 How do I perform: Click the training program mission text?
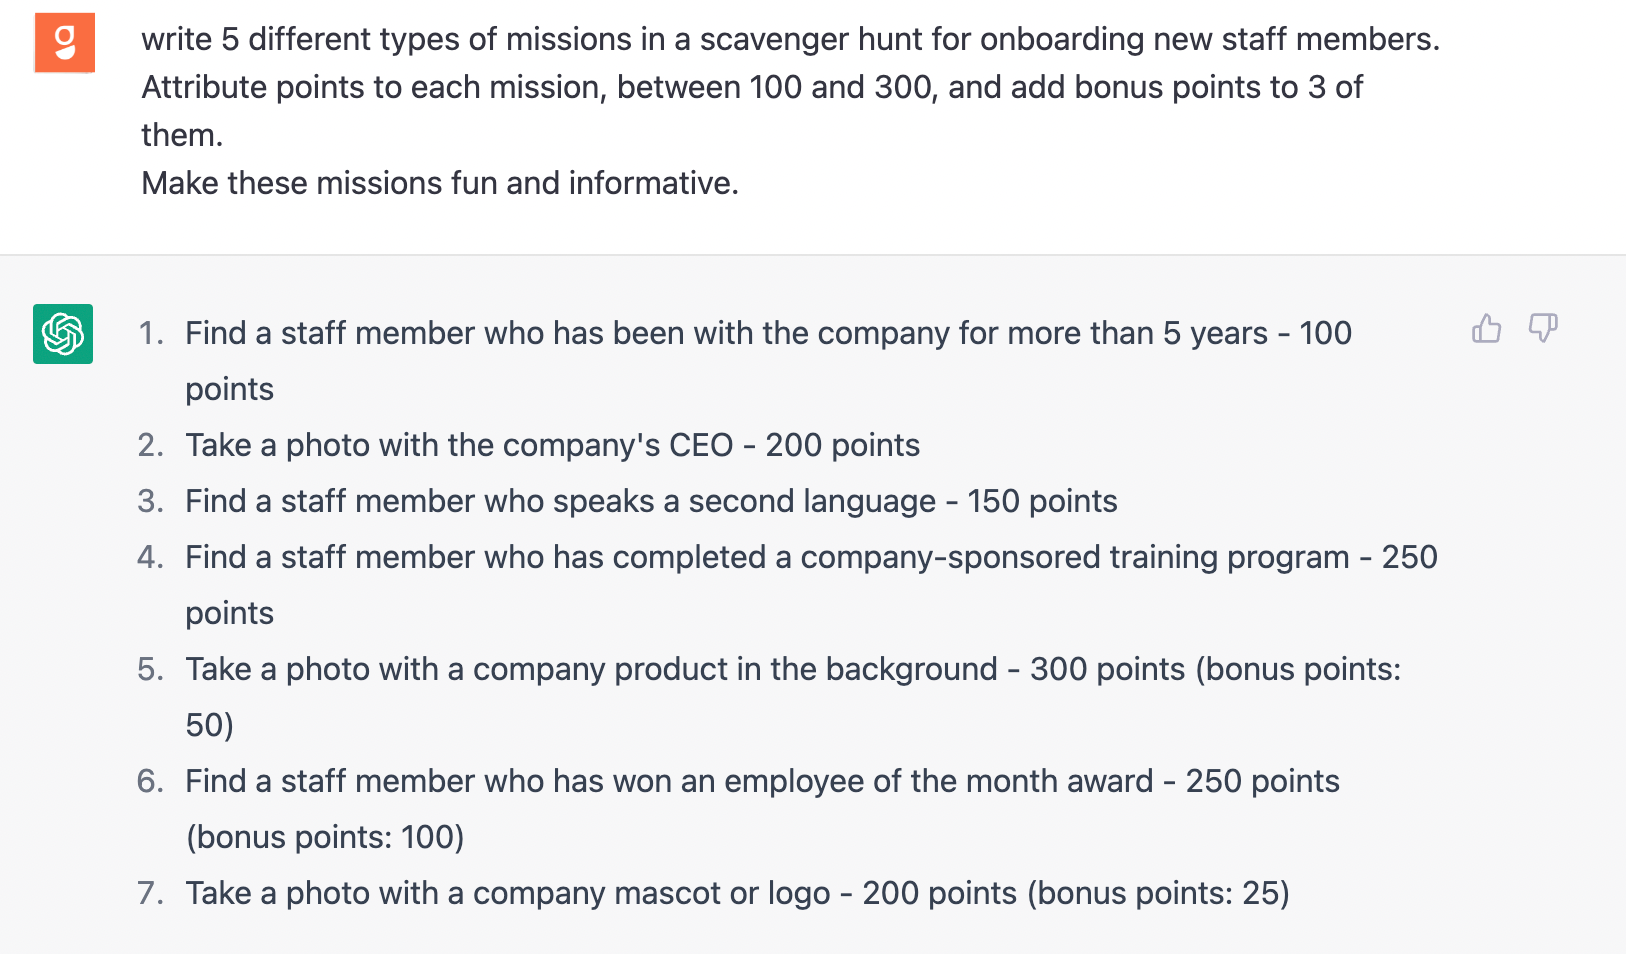coord(810,557)
